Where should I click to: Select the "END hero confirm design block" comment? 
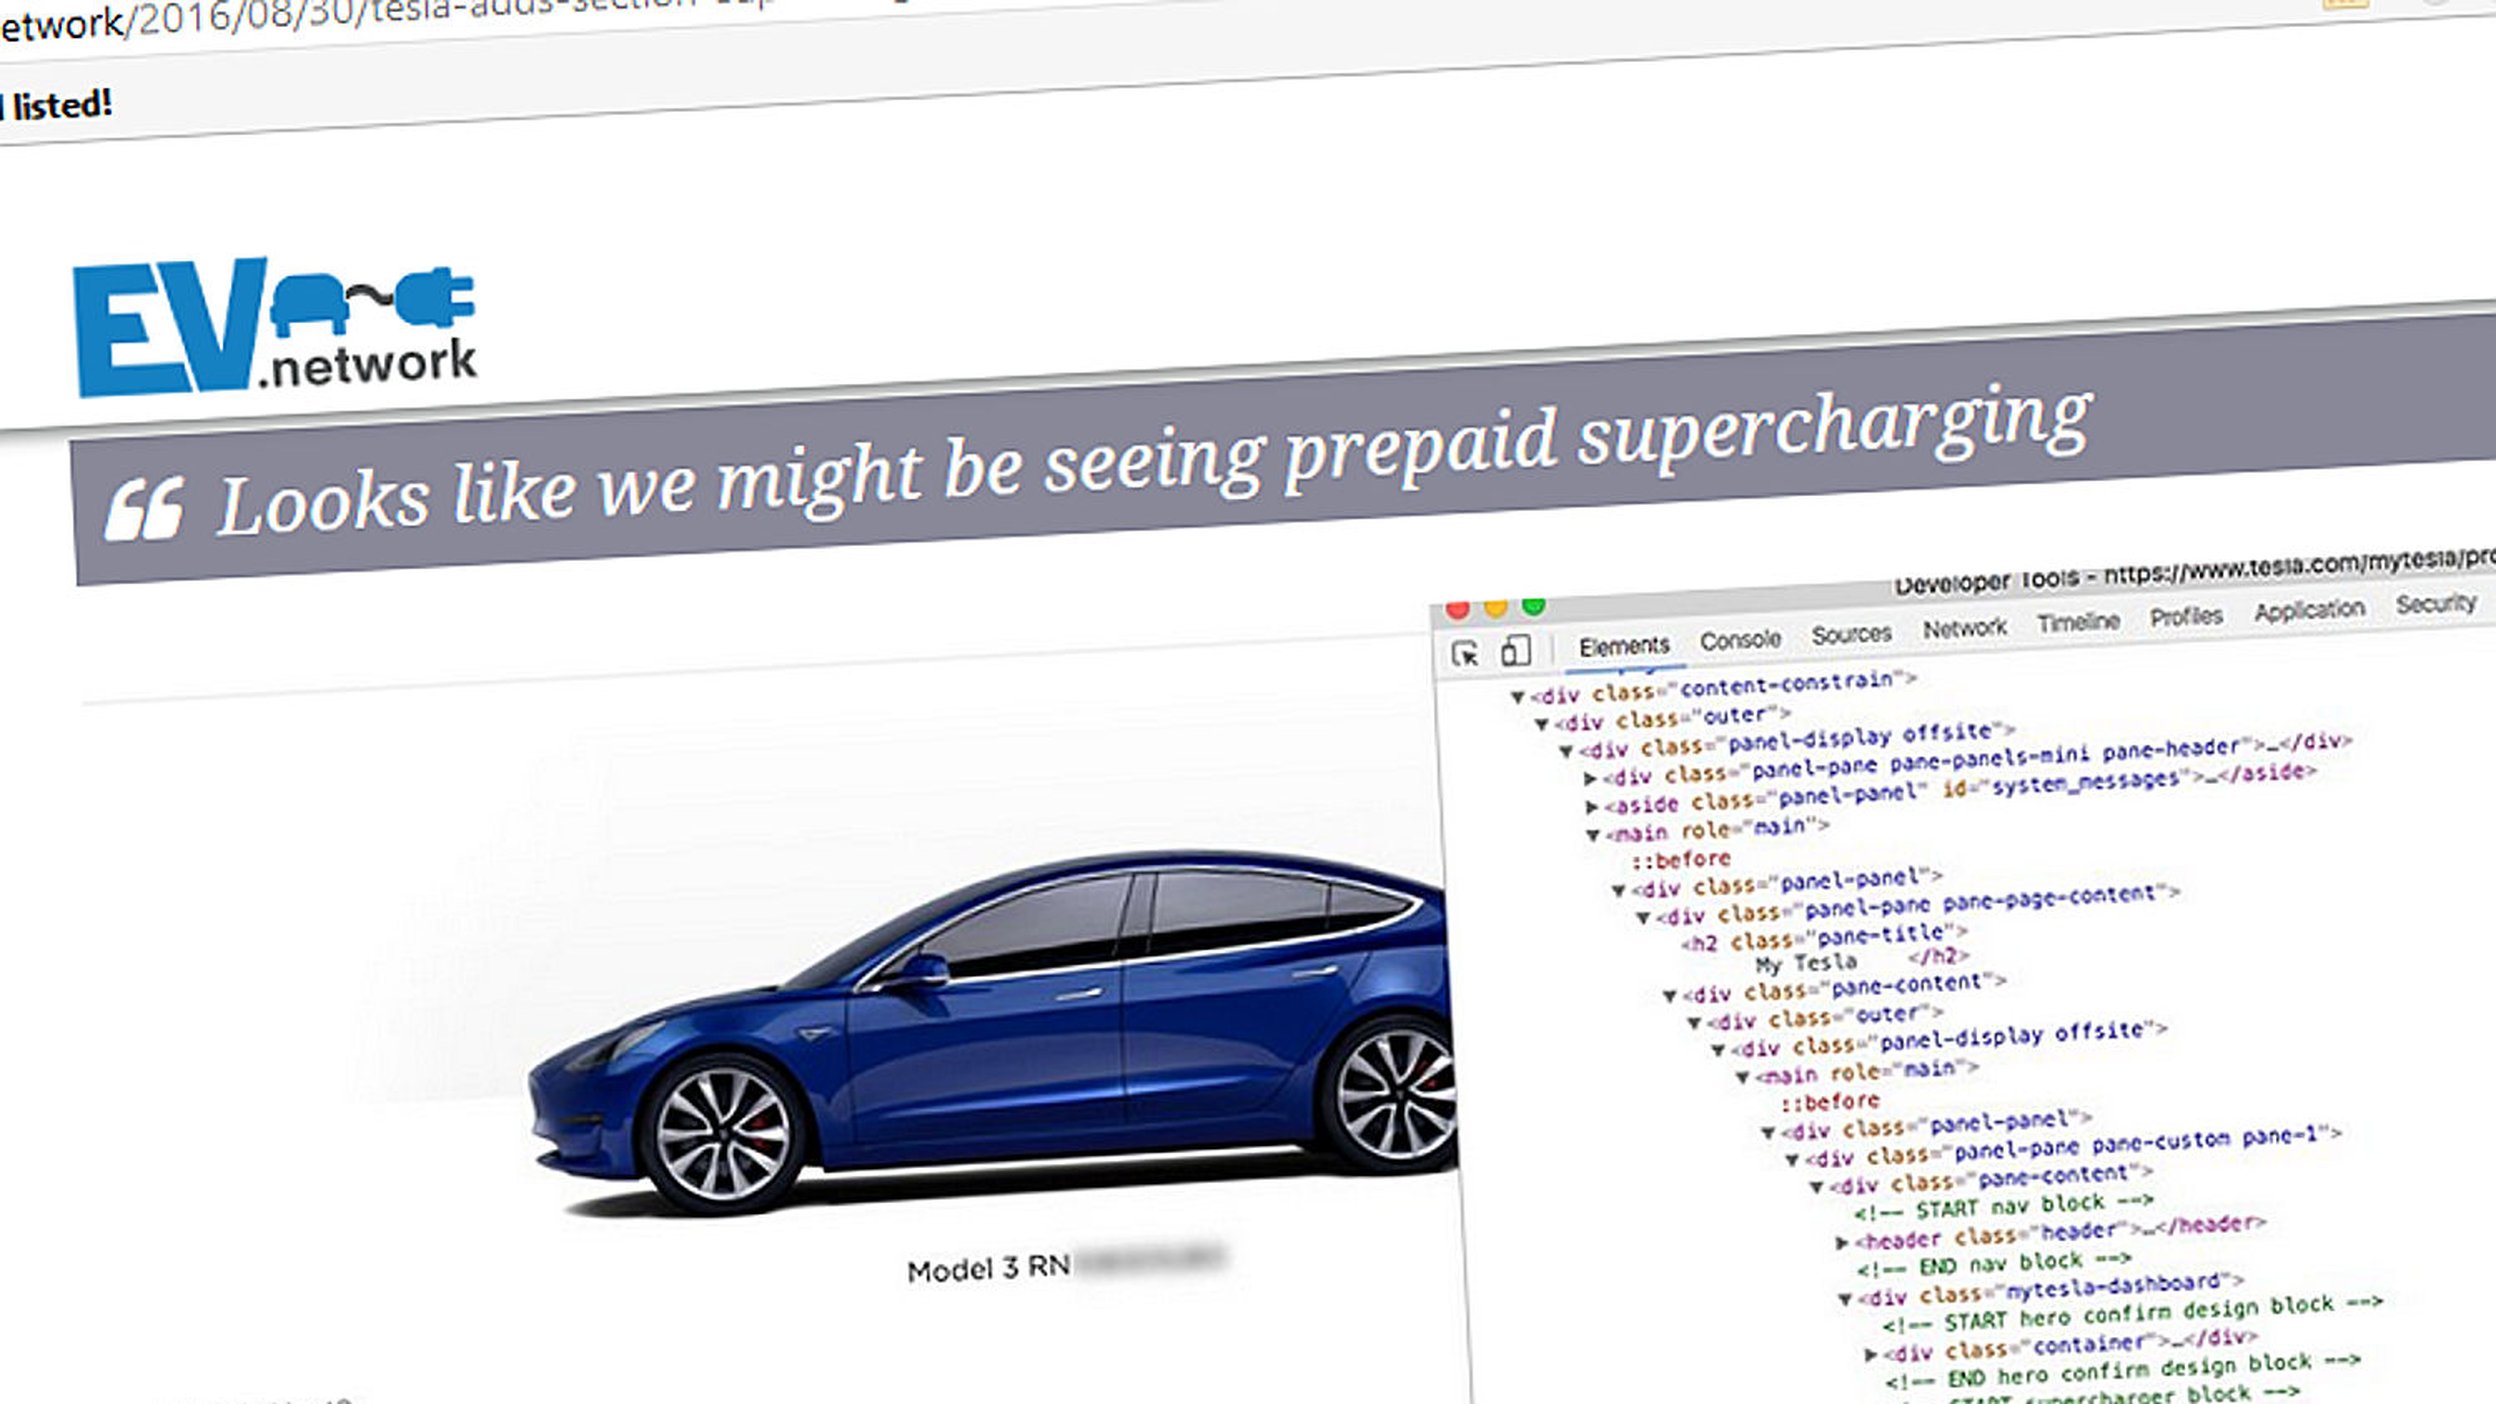coord(2123,1372)
